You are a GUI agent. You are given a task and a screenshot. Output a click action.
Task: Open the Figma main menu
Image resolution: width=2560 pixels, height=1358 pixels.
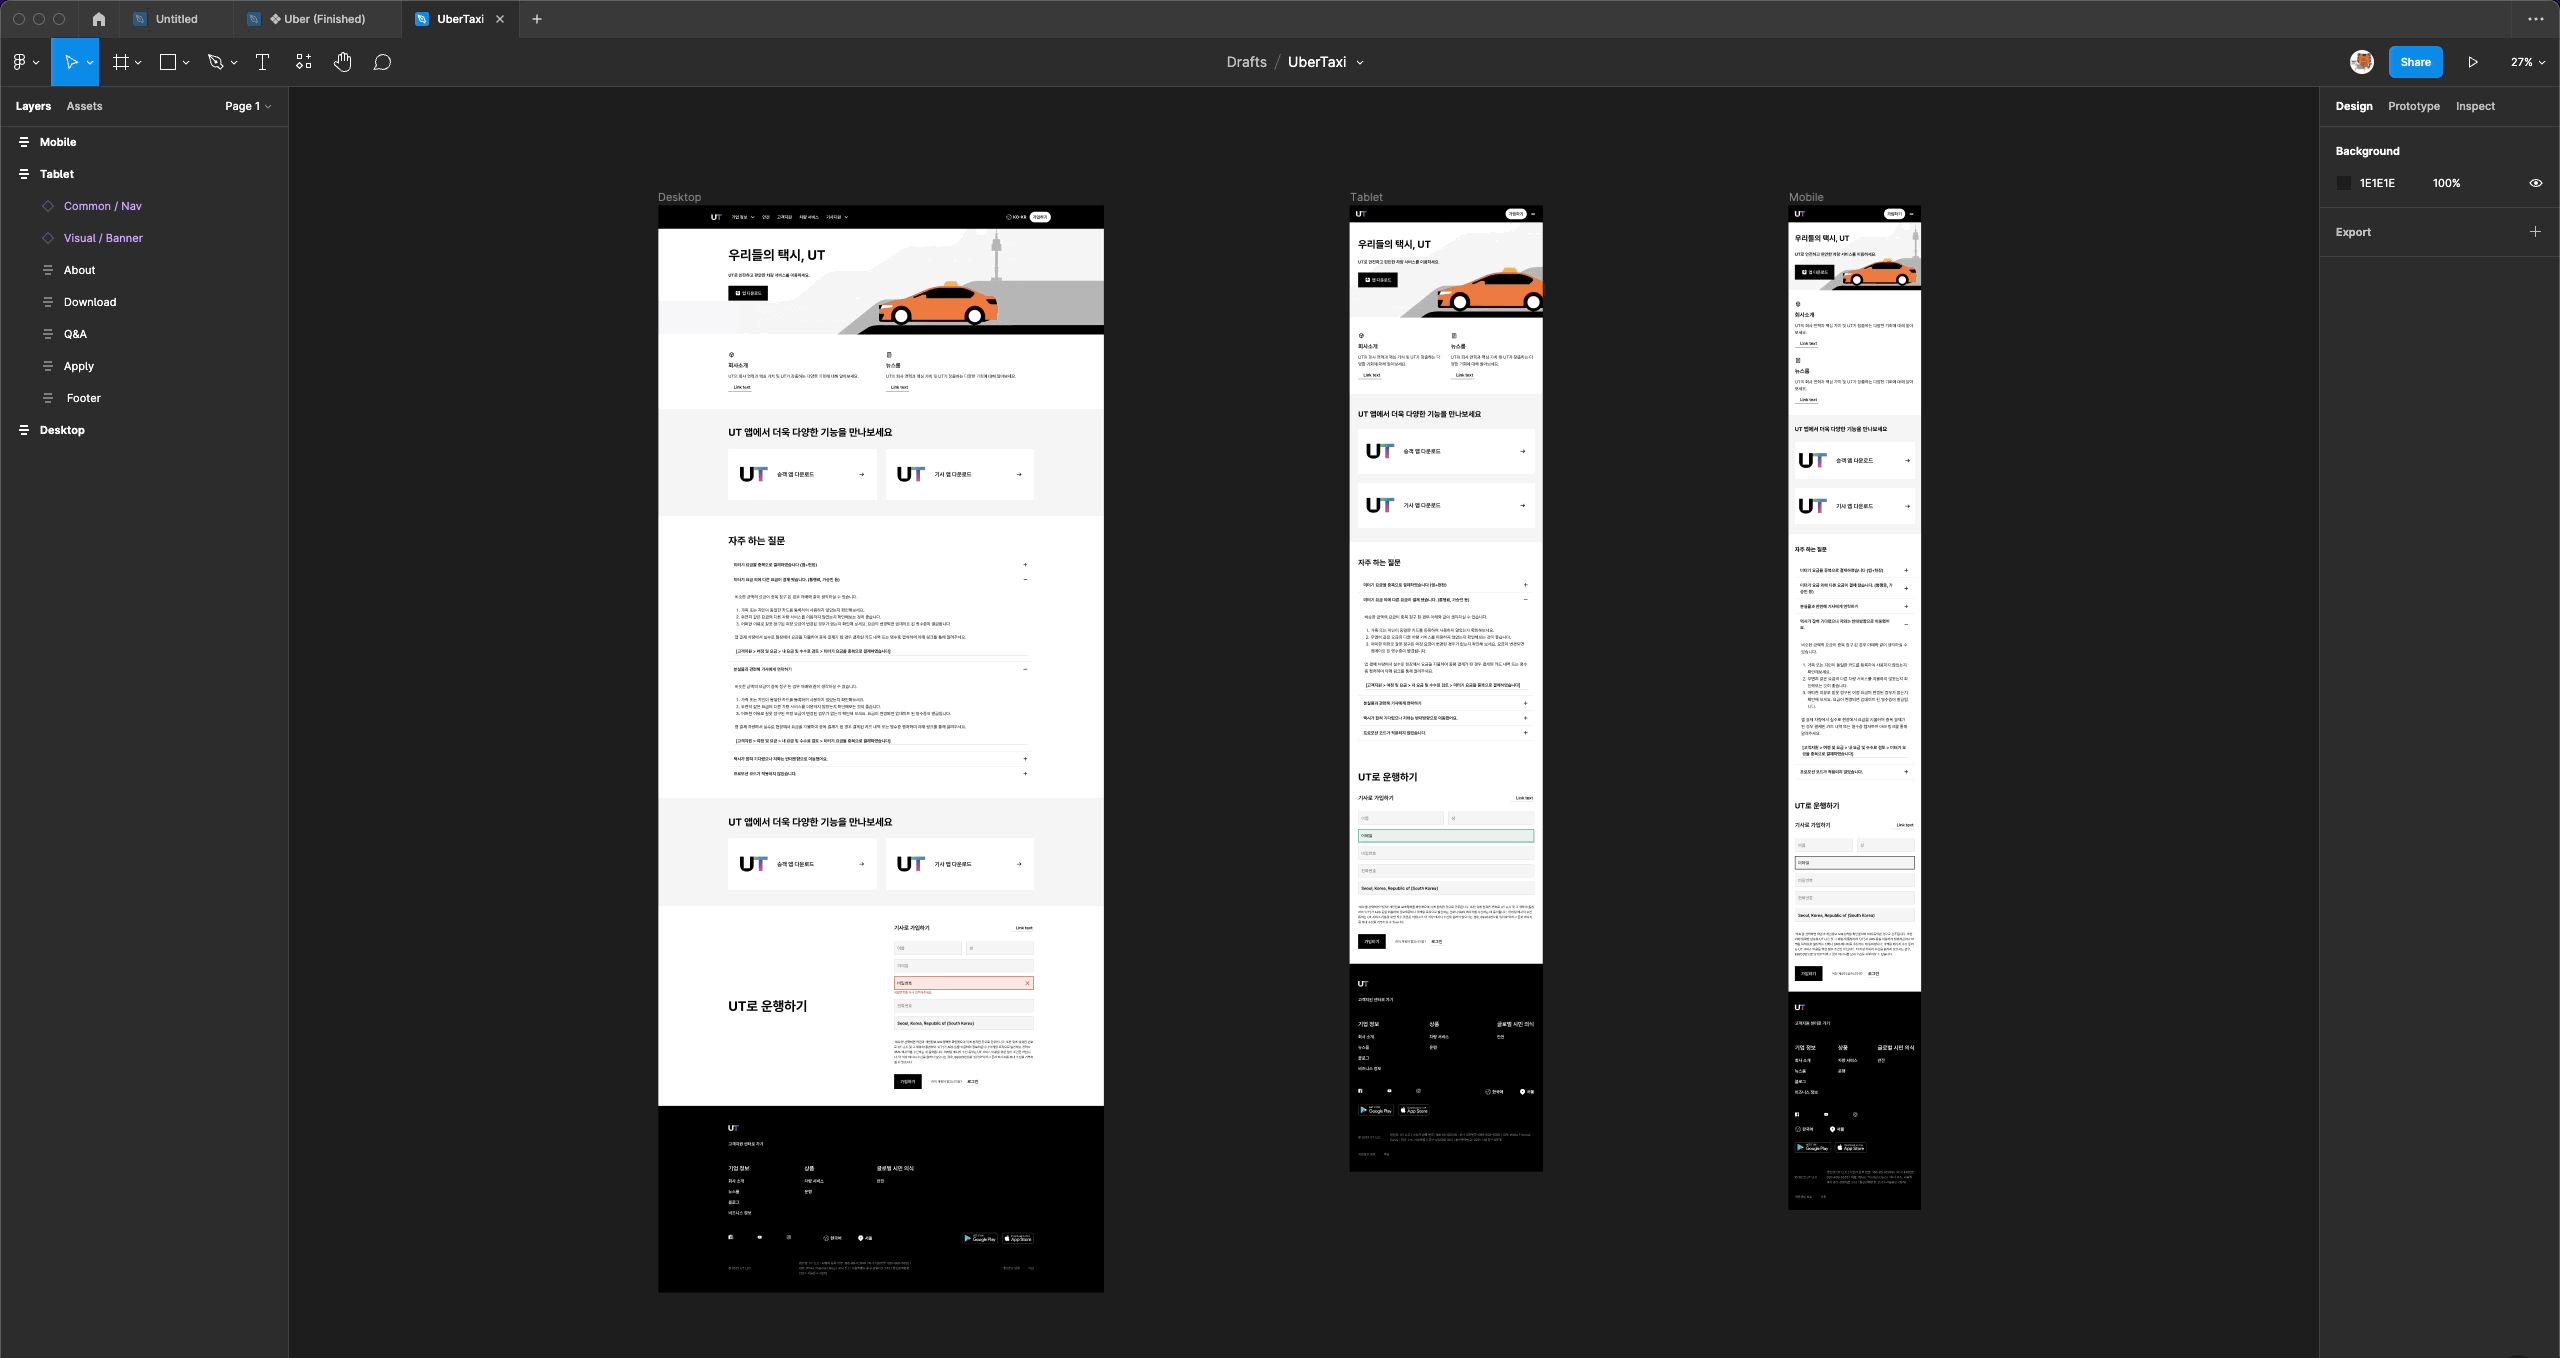pos(25,62)
